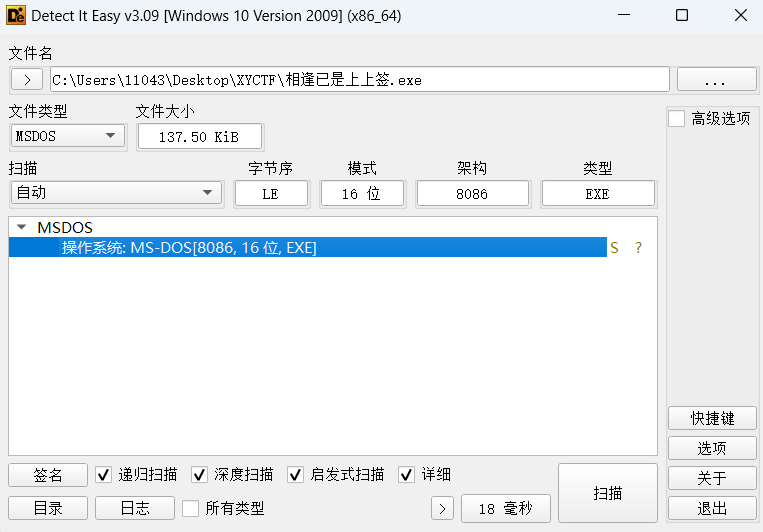Image resolution: width=763 pixels, height=532 pixels.
Task: Click the EXE type field
Action: (x=598, y=194)
